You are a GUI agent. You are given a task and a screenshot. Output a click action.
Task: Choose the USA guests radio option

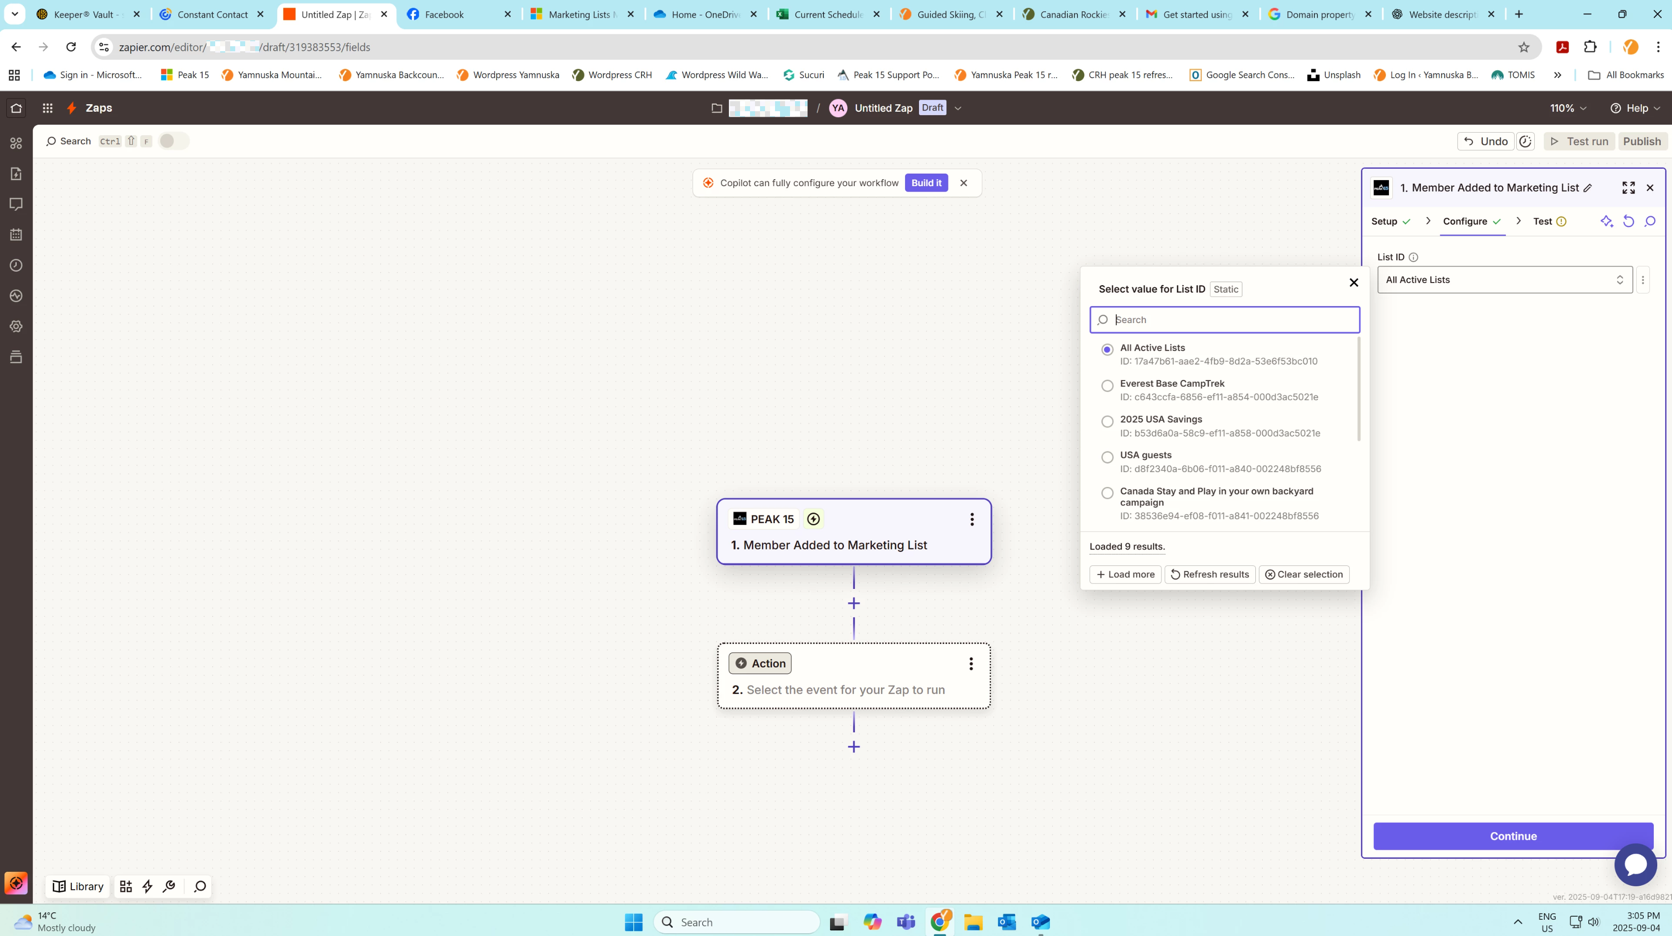click(x=1107, y=457)
